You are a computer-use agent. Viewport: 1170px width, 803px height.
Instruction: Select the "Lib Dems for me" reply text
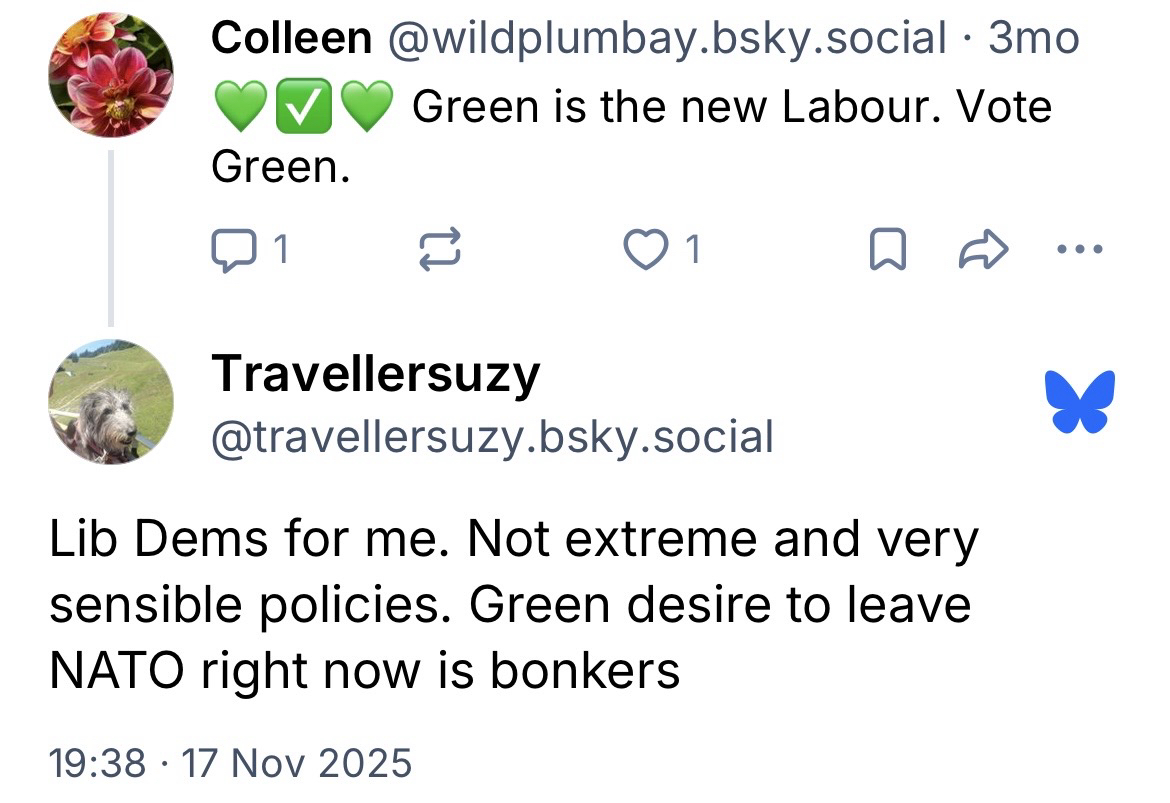pyautogui.click(x=510, y=605)
